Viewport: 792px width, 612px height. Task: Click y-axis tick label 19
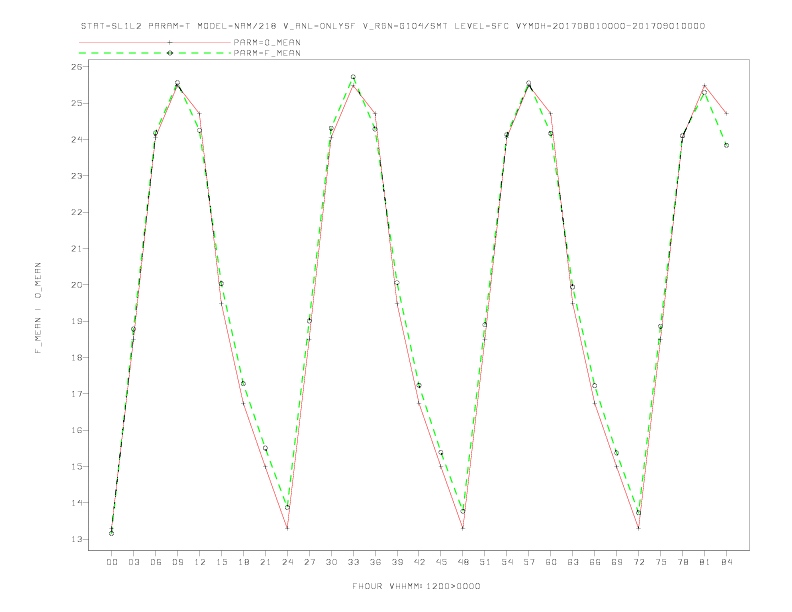coord(76,321)
